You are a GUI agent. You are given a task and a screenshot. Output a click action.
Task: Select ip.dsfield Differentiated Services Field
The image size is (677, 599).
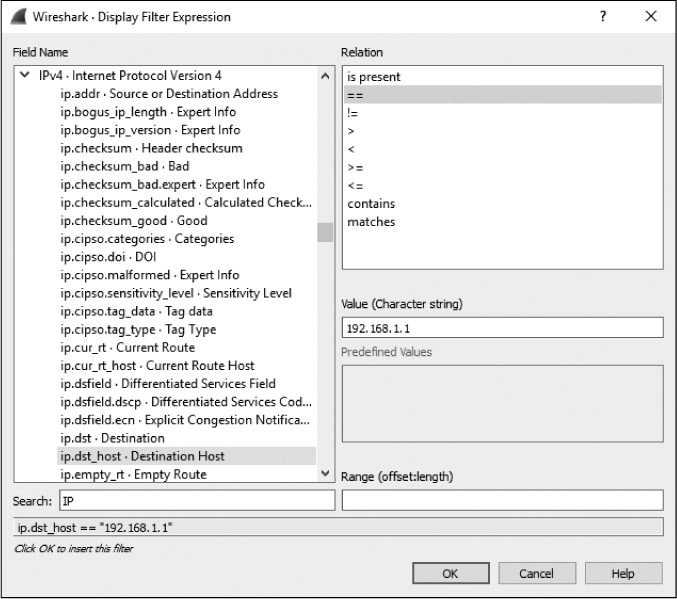[x=168, y=384]
